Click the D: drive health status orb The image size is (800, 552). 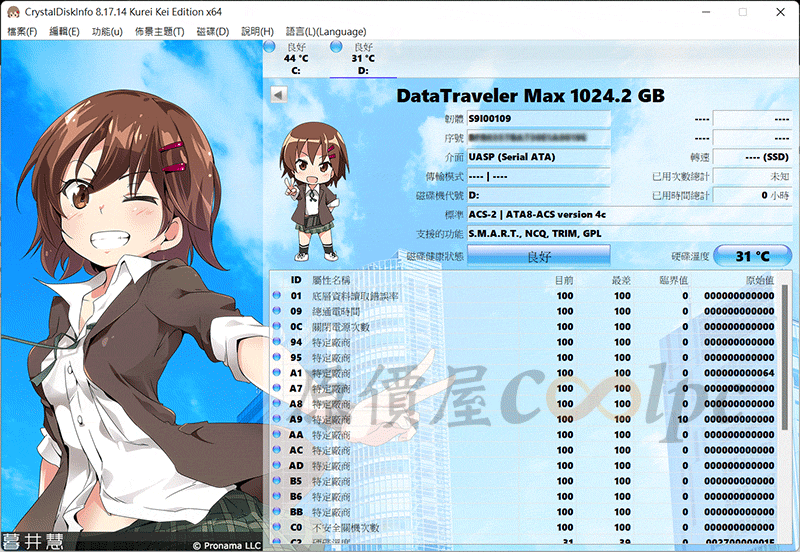(336, 47)
